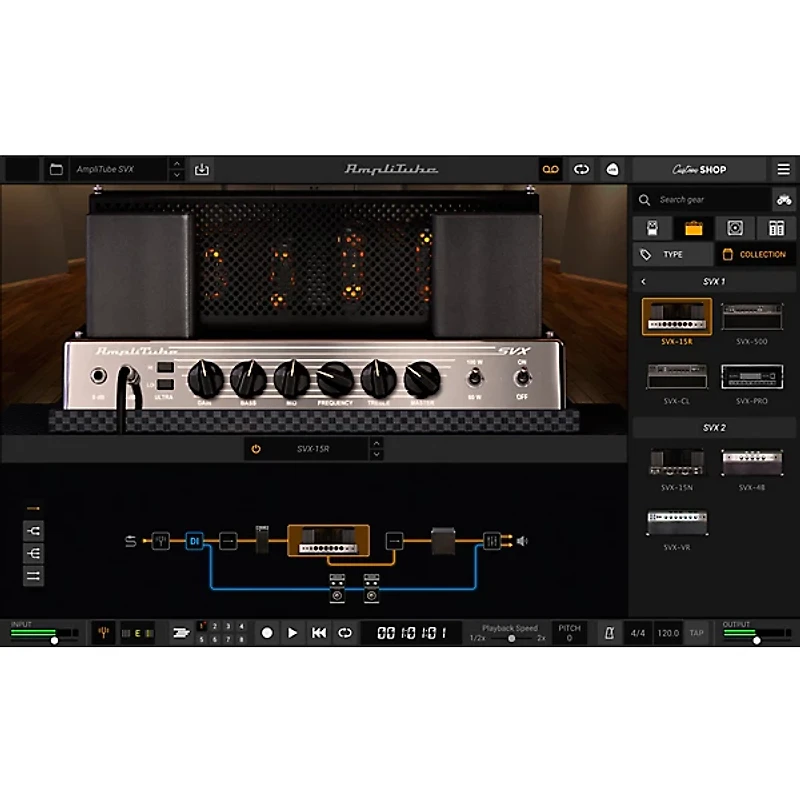Select the stomp pedal gear category
The width and height of the screenshot is (800, 800).
pyautogui.click(x=652, y=228)
